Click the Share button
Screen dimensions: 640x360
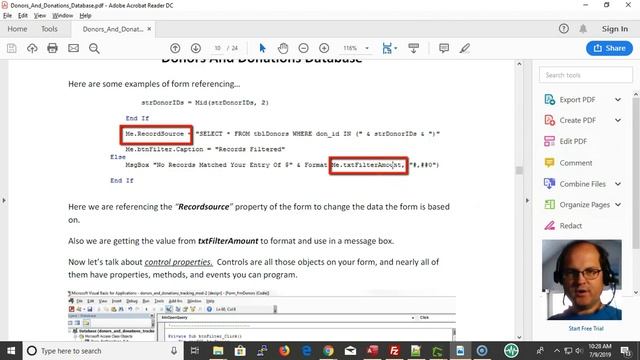pos(609,48)
